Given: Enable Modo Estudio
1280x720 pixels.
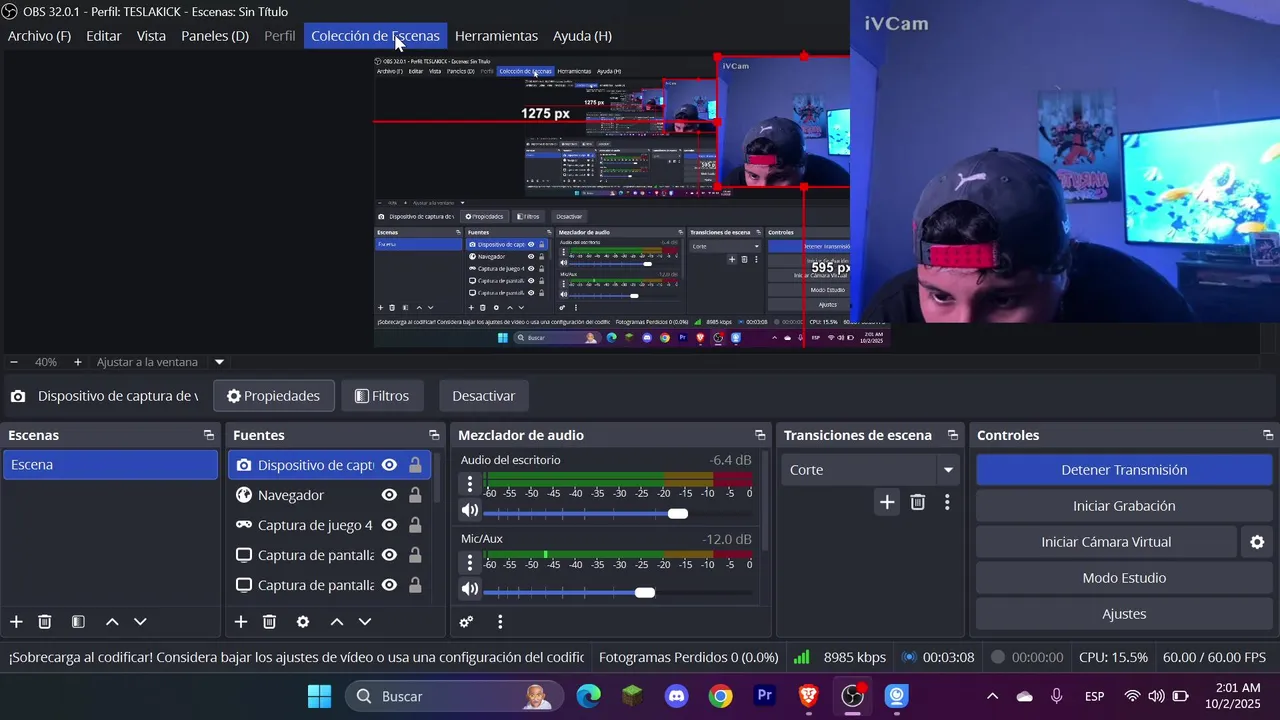Looking at the screenshot, I should tap(1124, 578).
